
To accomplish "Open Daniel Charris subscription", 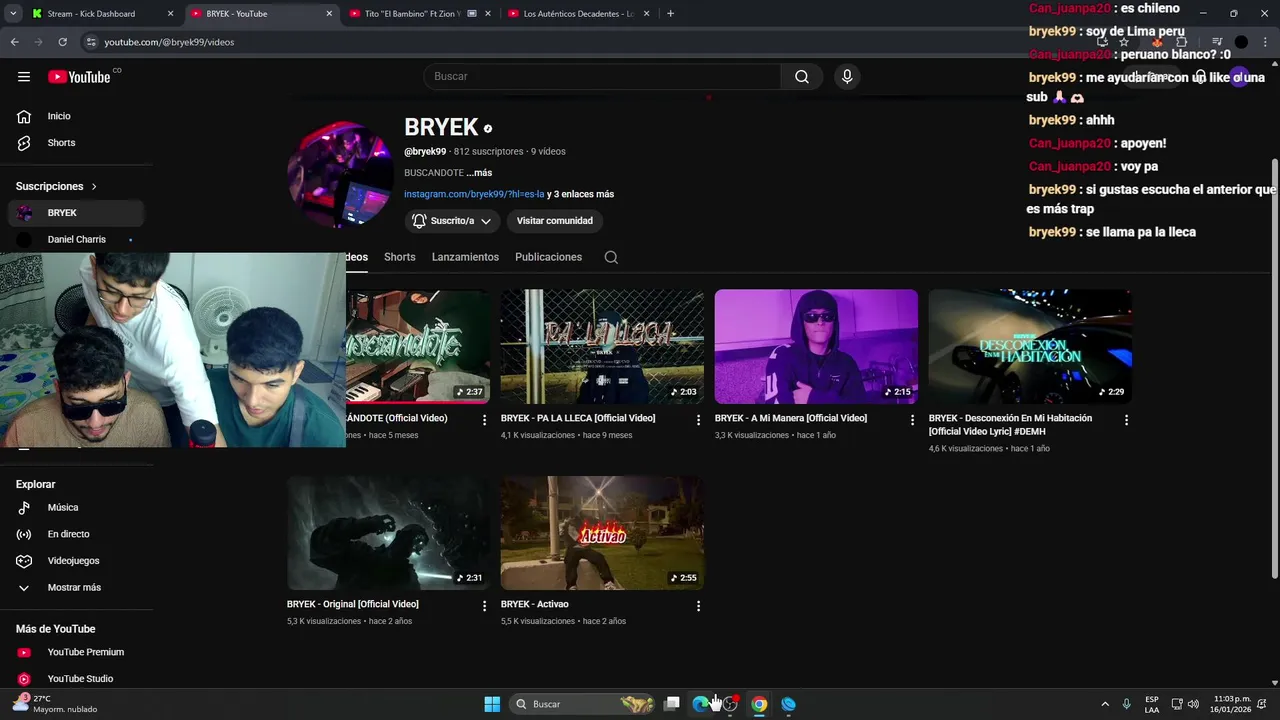I will [76, 240].
